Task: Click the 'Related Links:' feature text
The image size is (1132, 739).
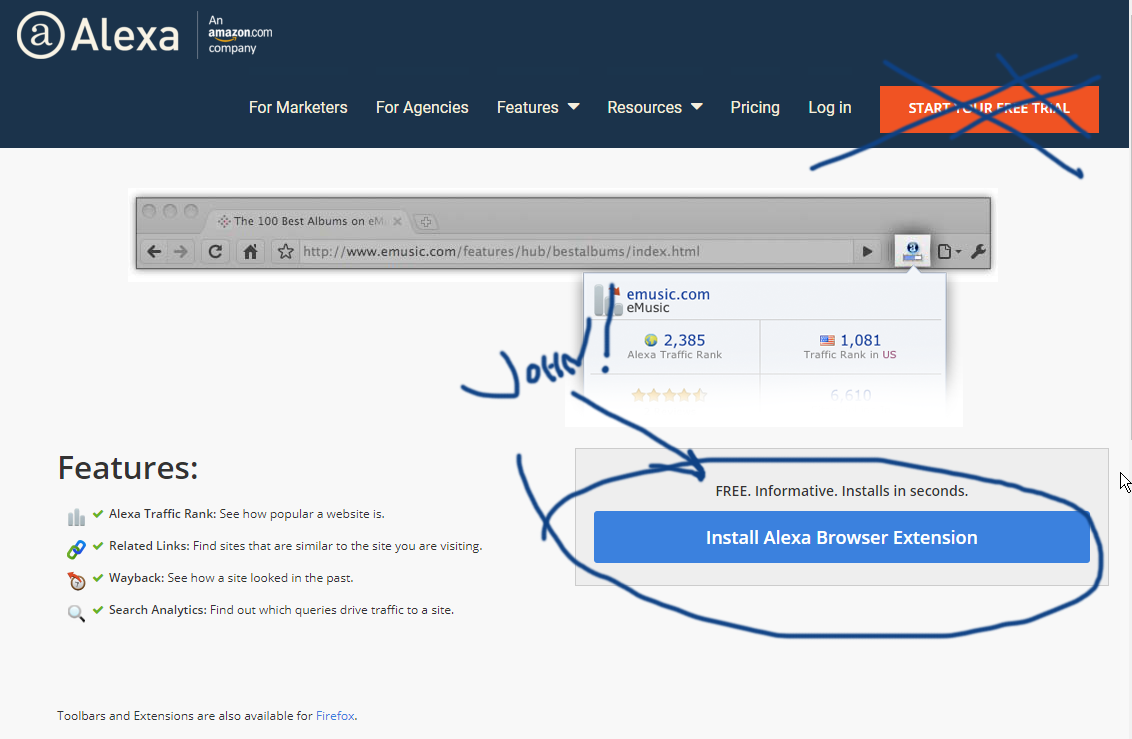Action: pyautogui.click(x=149, y=546)
